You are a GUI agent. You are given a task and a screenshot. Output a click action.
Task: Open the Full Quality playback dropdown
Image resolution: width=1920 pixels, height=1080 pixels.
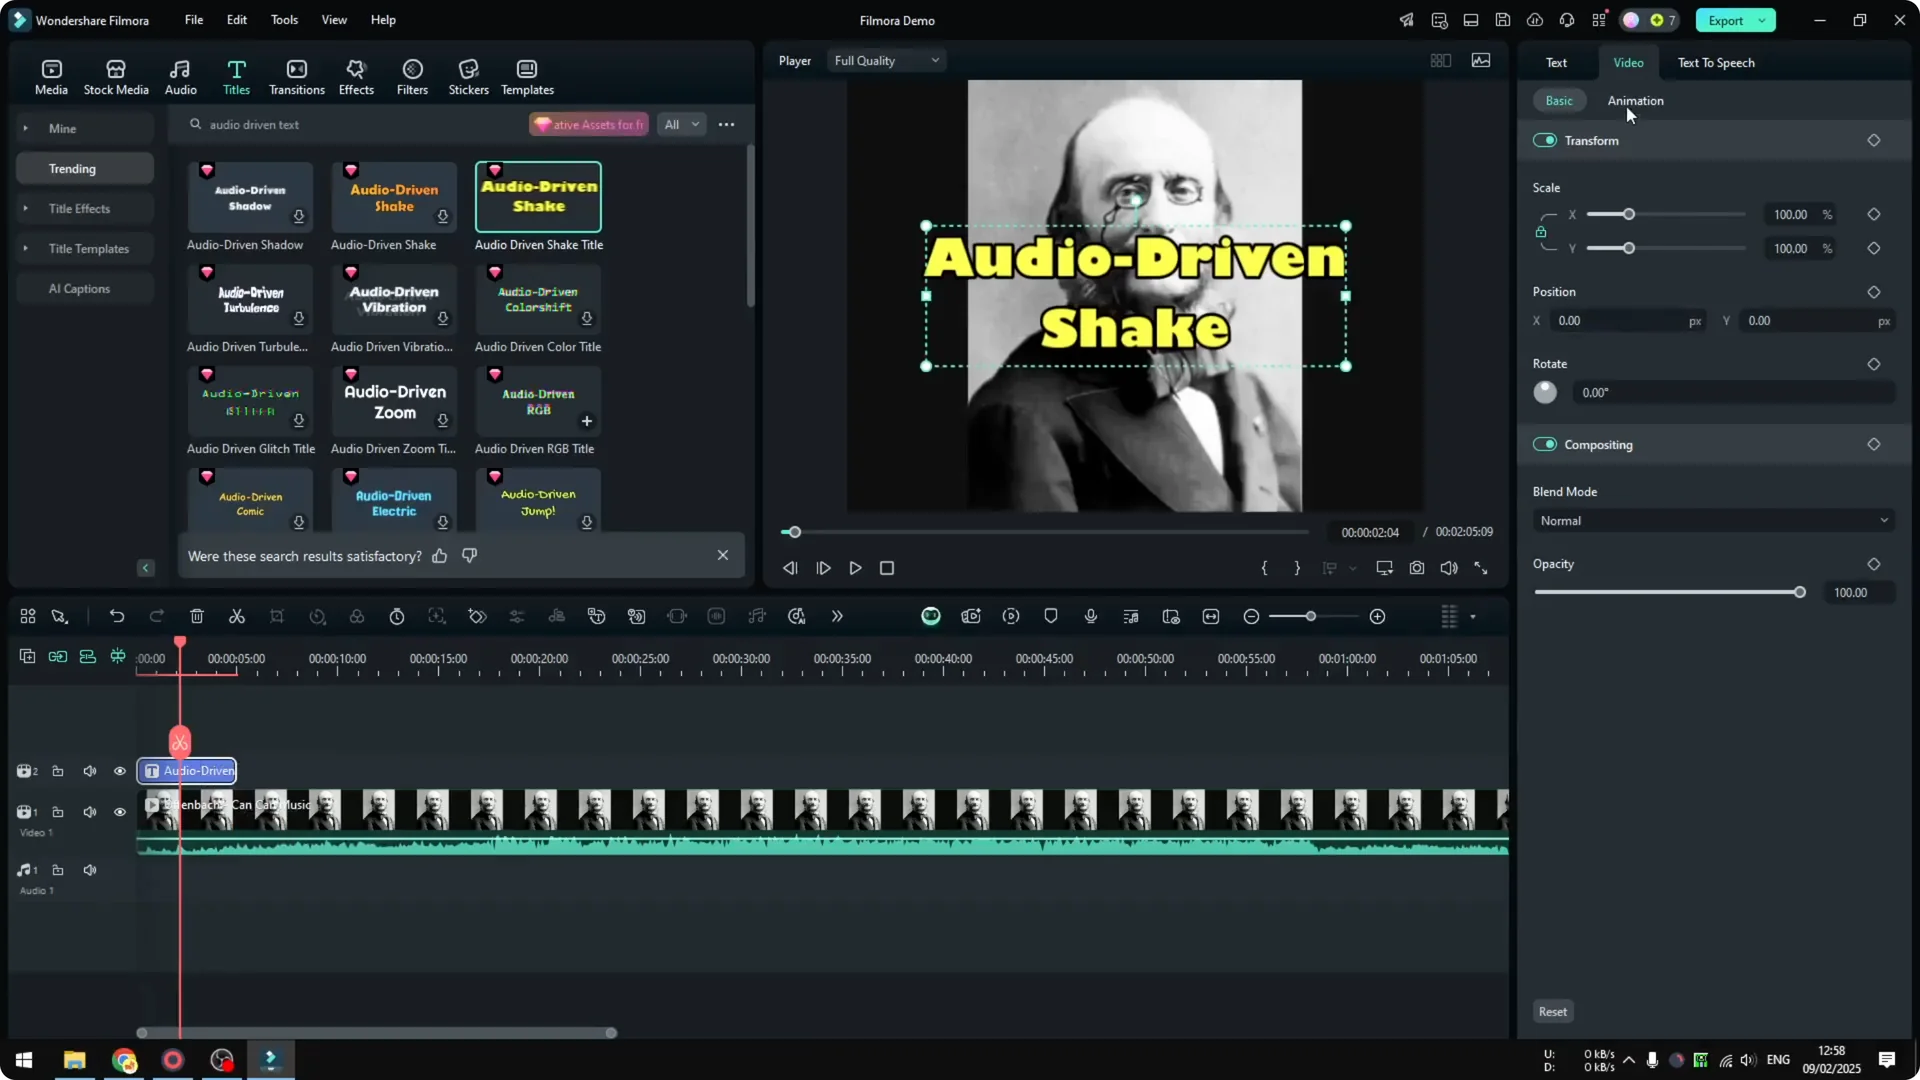pyautogui.click(x=886, y=60)
